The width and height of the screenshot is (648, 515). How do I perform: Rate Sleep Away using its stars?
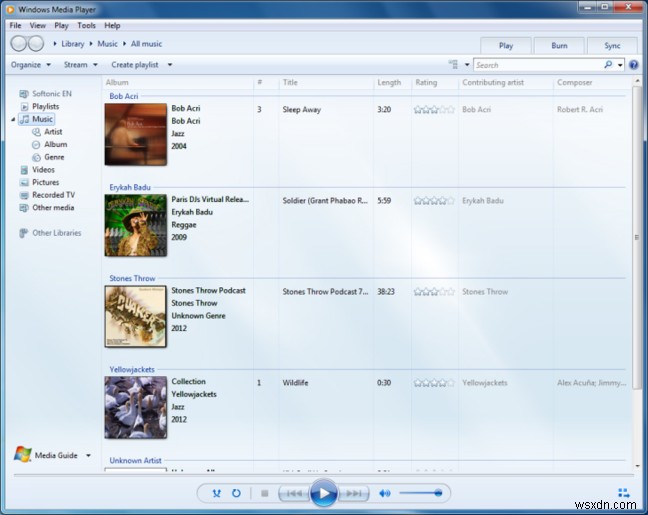pyautogui.click(x=434, y=110)
